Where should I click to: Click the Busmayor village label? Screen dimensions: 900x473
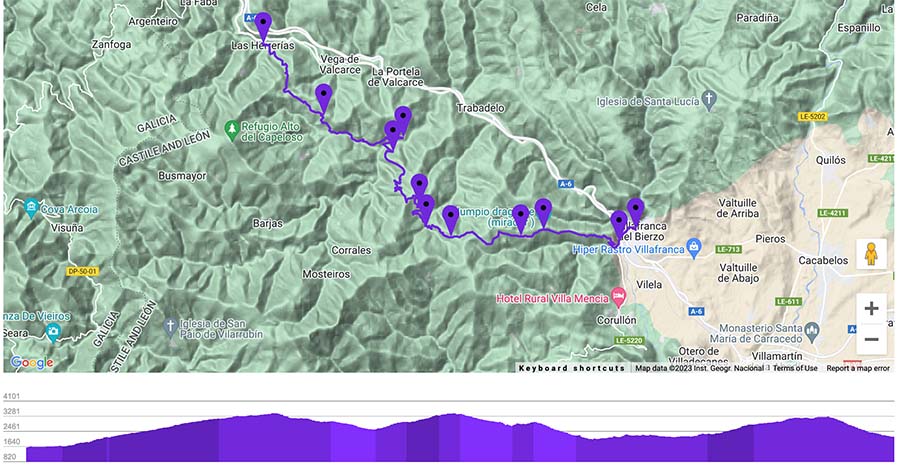coord(182,176)
